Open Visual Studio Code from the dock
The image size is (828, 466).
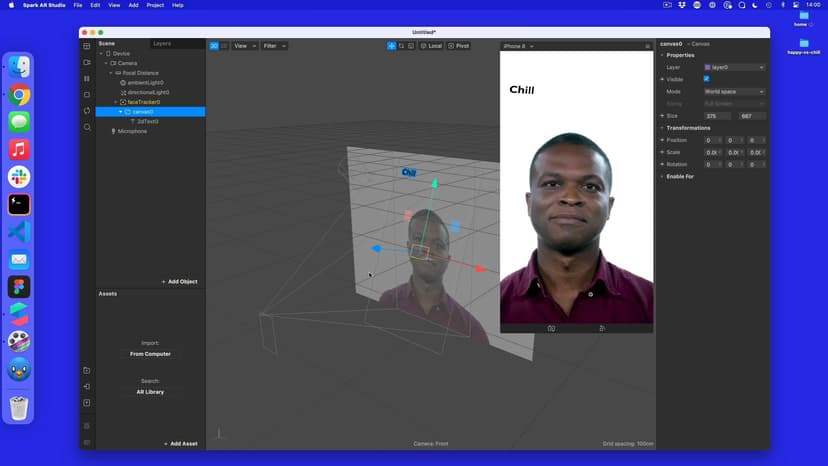click(x=19, y=232)
